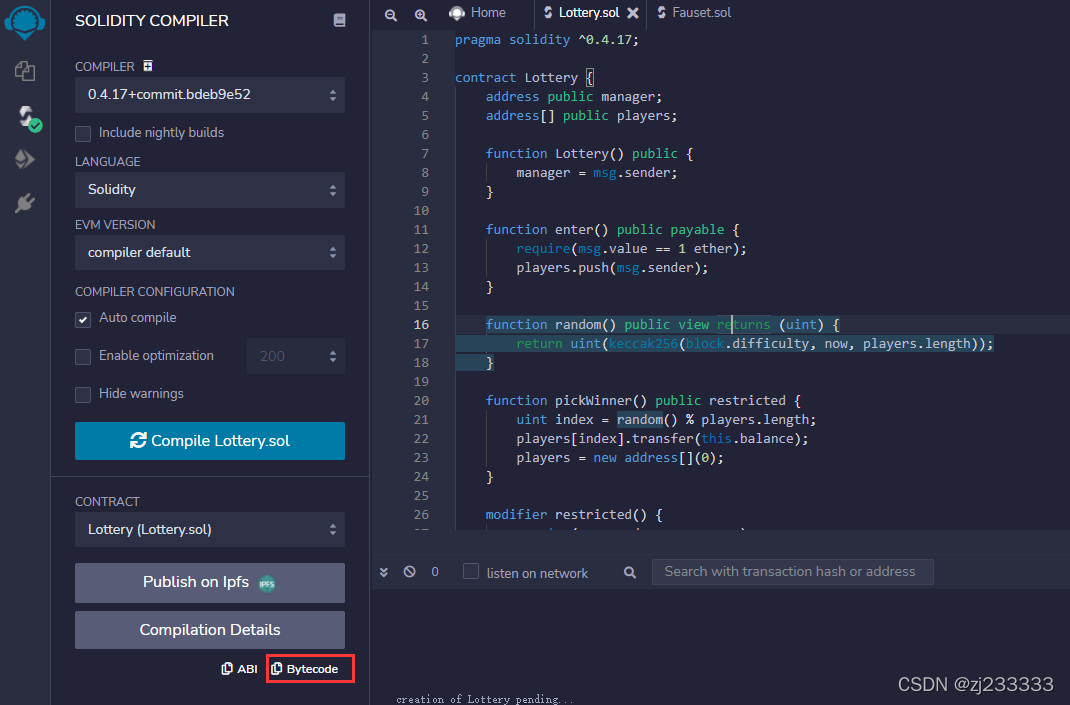Clear the terminal console icon
1070x705 pixels.
click(x=409, y=571)
